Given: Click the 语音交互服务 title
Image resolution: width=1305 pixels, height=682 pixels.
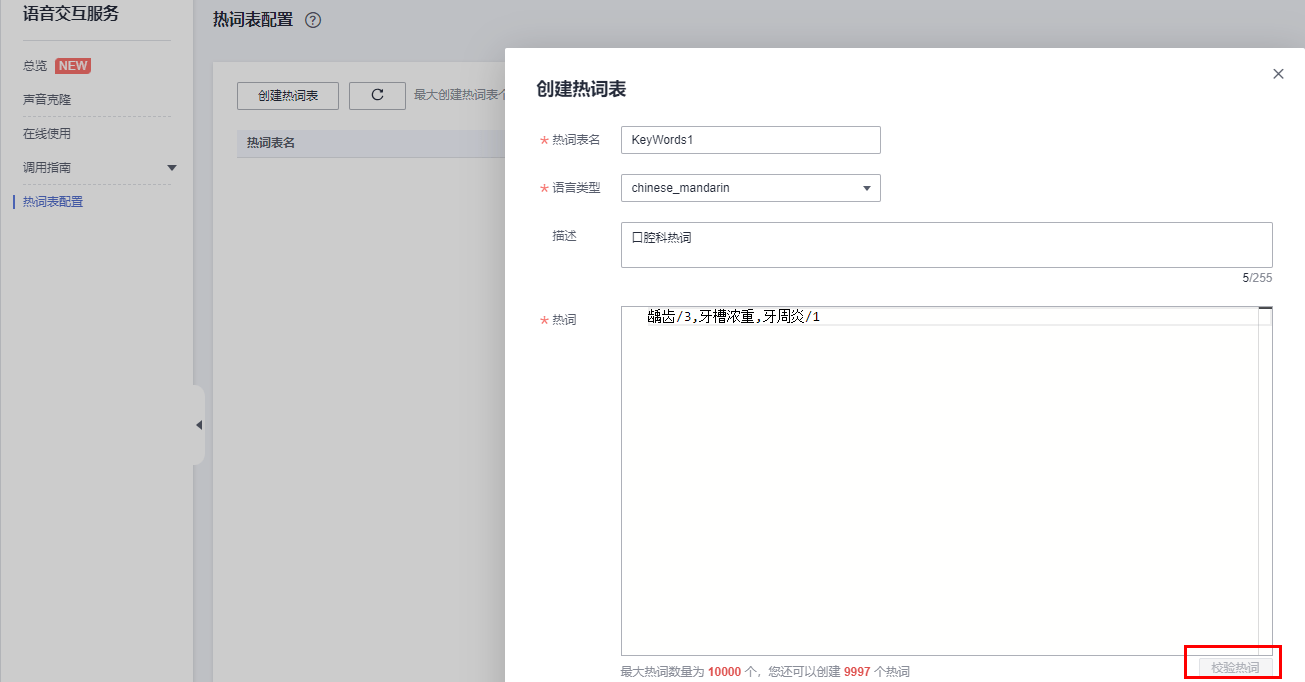Looking at the screenshot, I should [71, 13].
